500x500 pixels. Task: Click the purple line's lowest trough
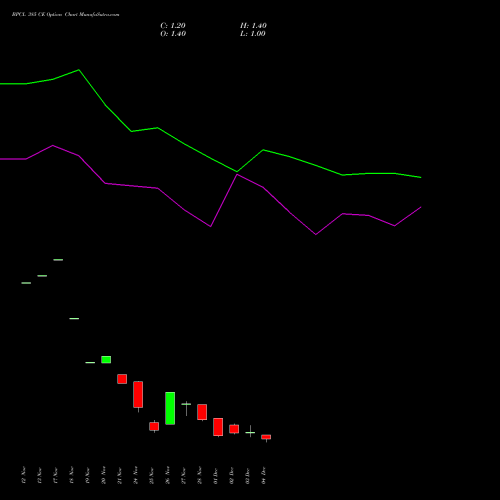coord(316,234)
